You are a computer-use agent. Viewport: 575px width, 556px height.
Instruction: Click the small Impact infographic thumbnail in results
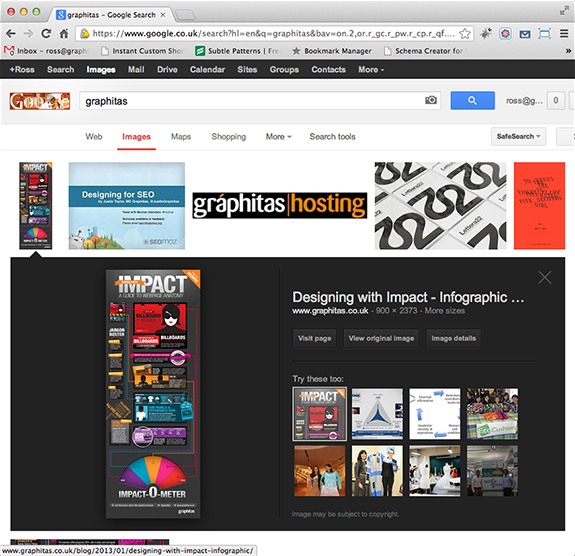pos(36,206)
